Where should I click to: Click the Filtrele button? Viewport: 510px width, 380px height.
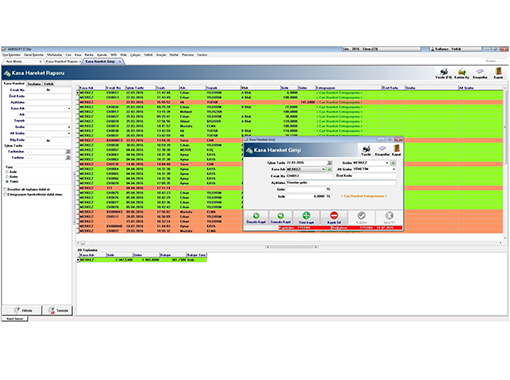(22, 310)
